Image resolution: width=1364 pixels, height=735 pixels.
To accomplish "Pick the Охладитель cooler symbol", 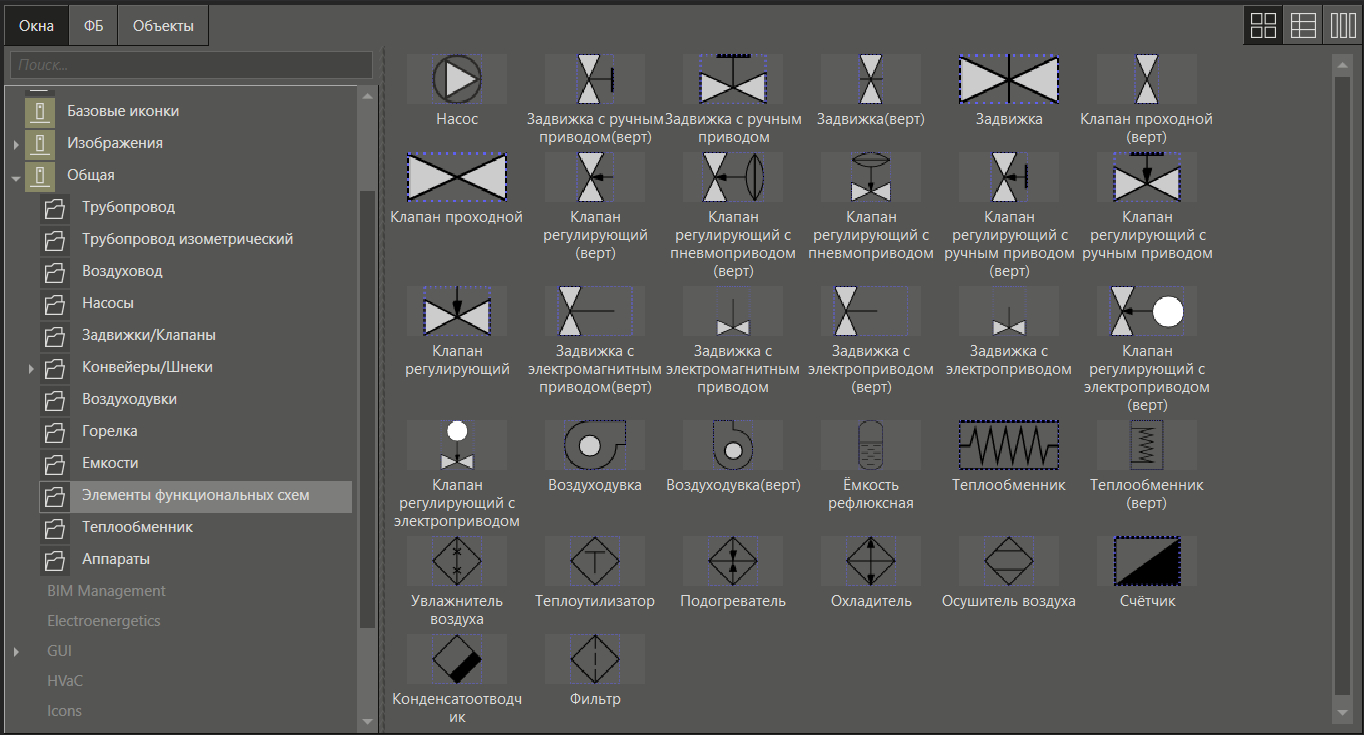I will [871, 560].
